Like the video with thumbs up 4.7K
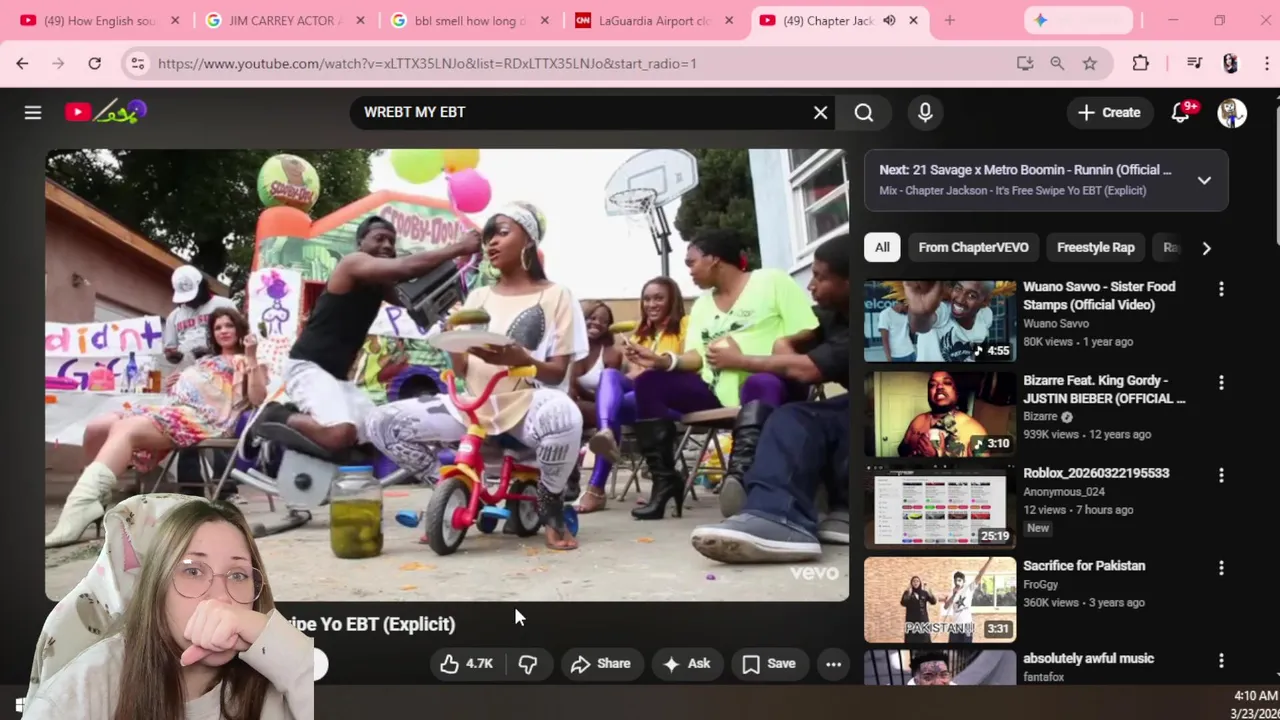This screenshot has height=720, width=1280. point(467,664)
